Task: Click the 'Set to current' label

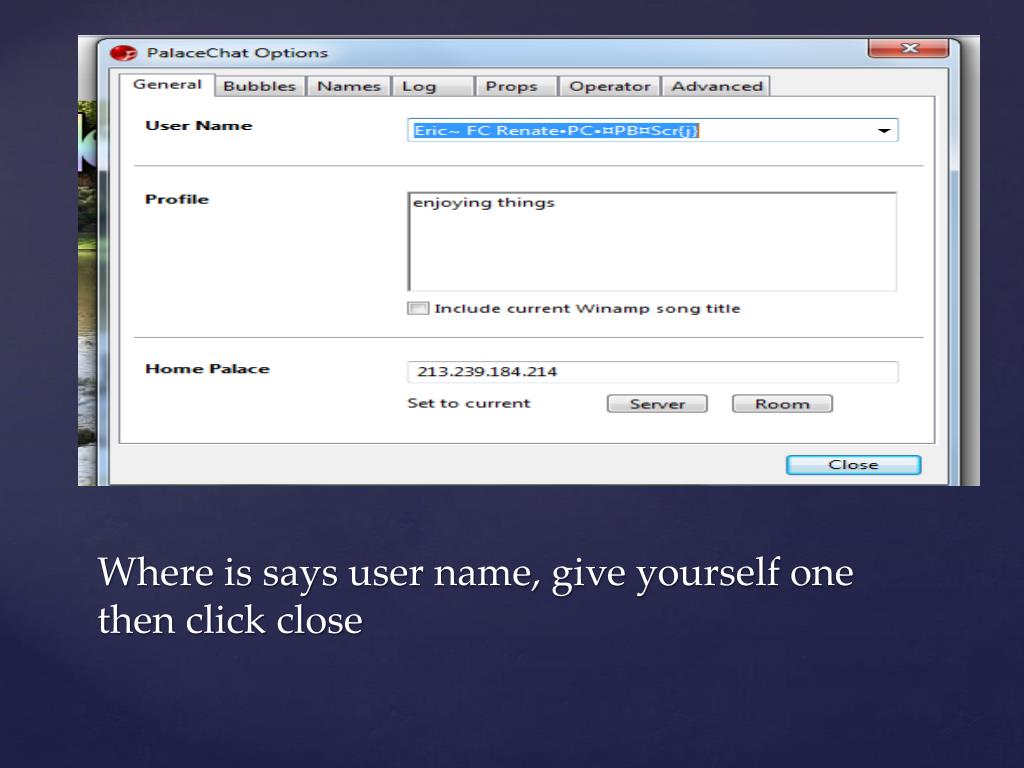Action: [469, 403]
